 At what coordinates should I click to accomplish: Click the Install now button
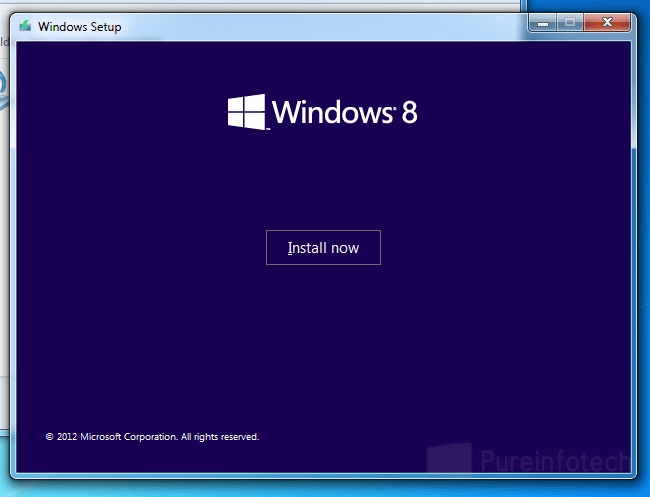(323, 247)
